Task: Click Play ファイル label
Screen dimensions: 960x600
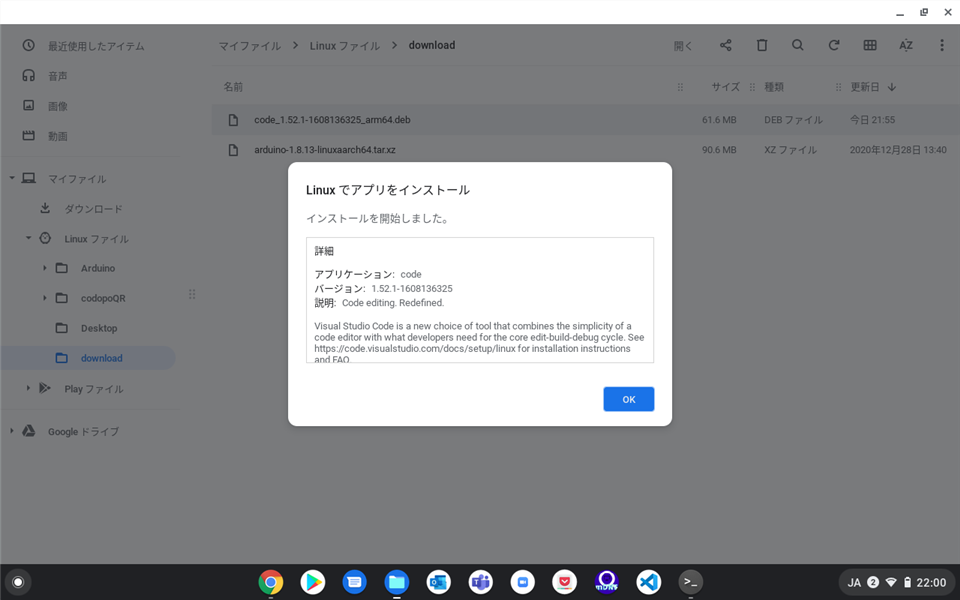Action: coord(94,389)
